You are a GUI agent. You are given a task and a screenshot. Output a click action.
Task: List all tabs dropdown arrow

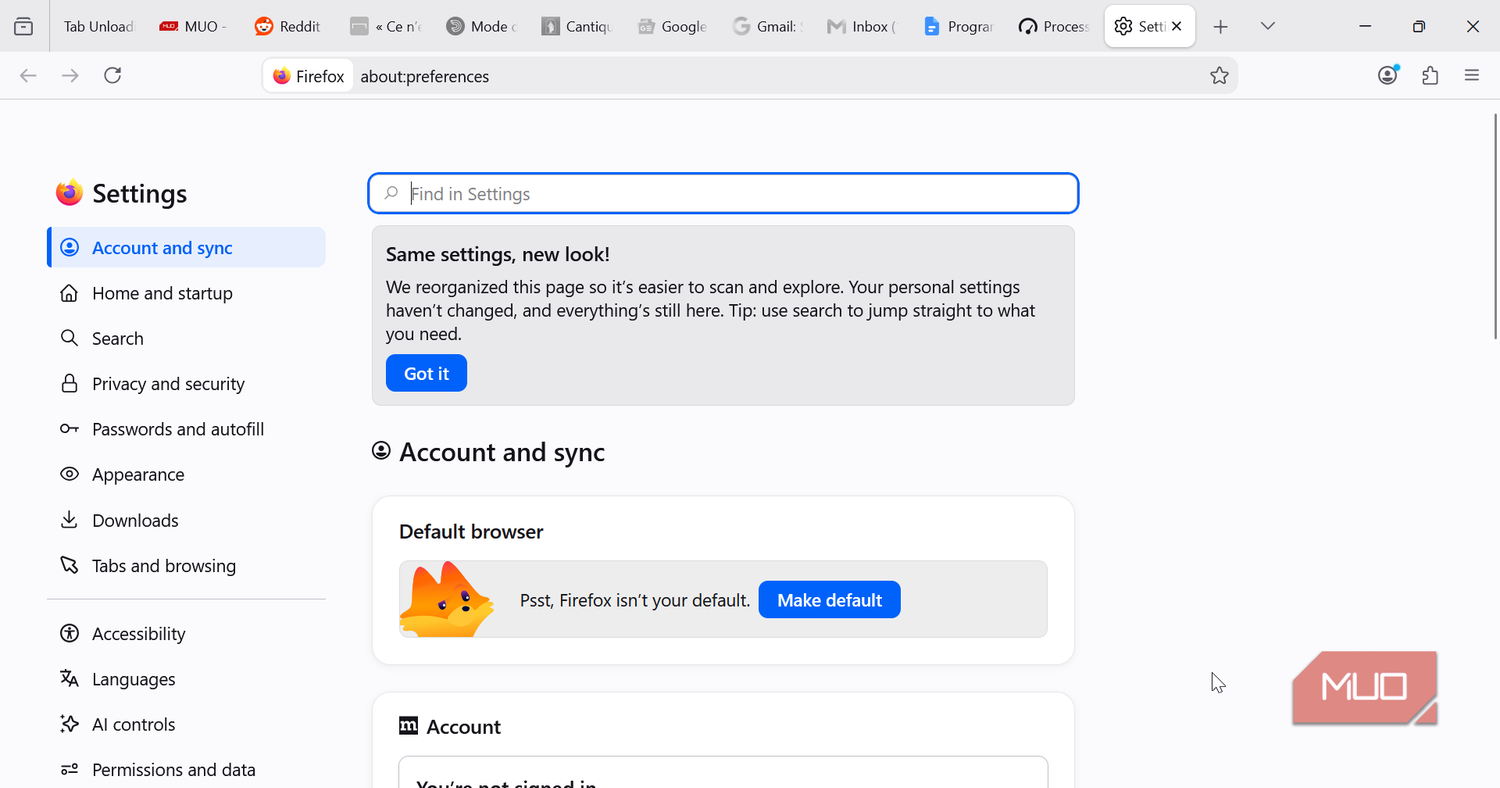click(x=1268, y=27)
